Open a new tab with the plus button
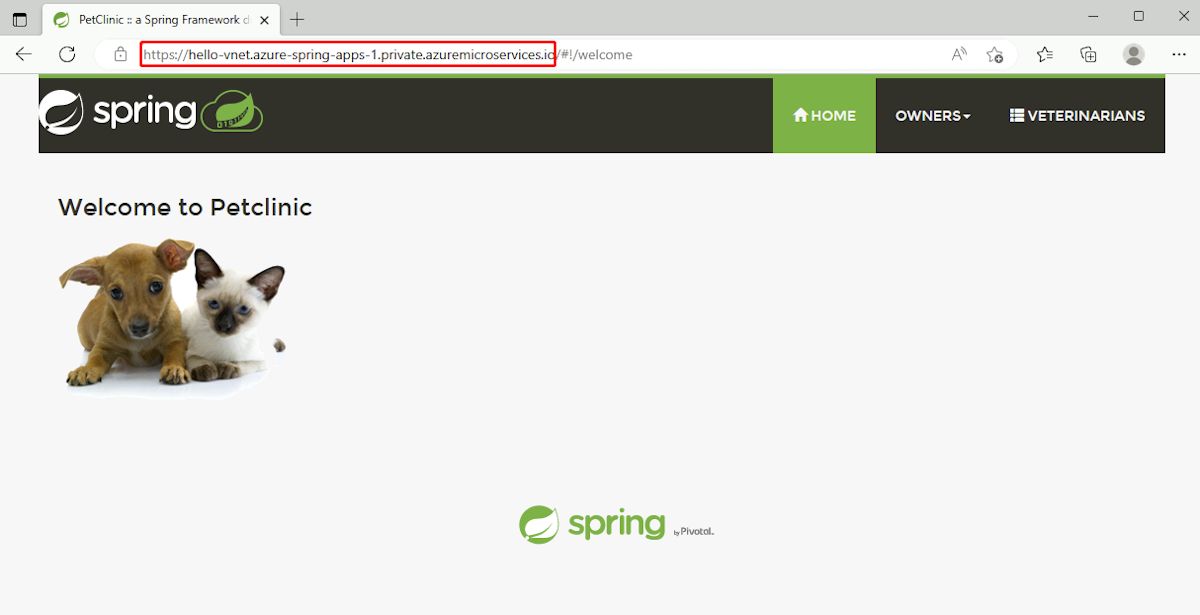This screenshot has height=615, width=1200. 297,19
